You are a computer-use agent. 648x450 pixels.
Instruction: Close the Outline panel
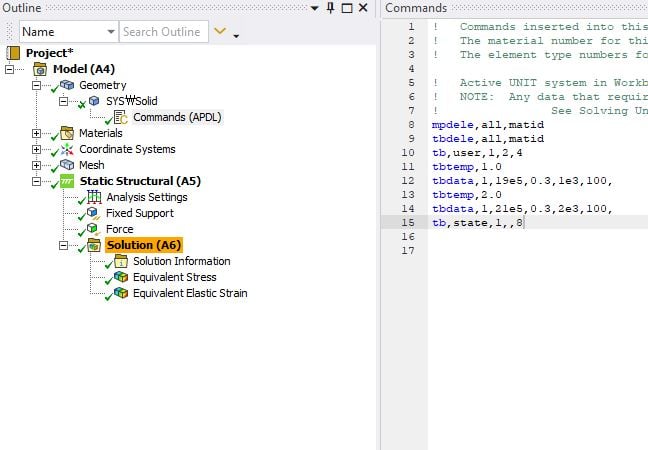(x=363, y=8)
